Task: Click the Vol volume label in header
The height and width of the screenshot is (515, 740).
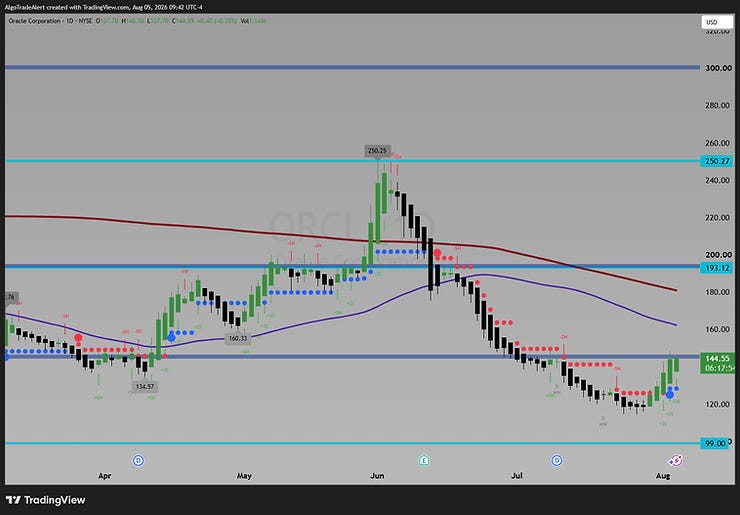Action: (244, 21)
